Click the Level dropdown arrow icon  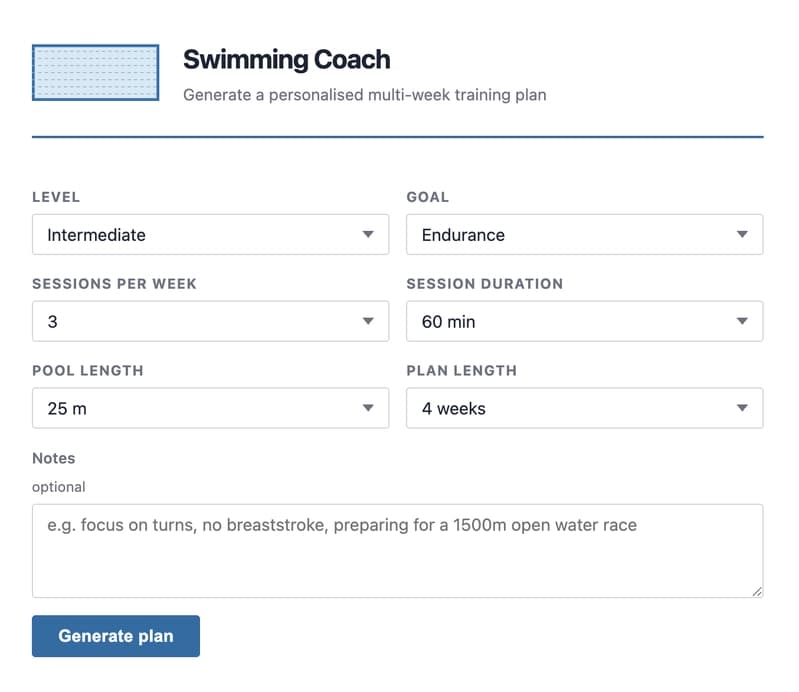[x=368, y=234]
